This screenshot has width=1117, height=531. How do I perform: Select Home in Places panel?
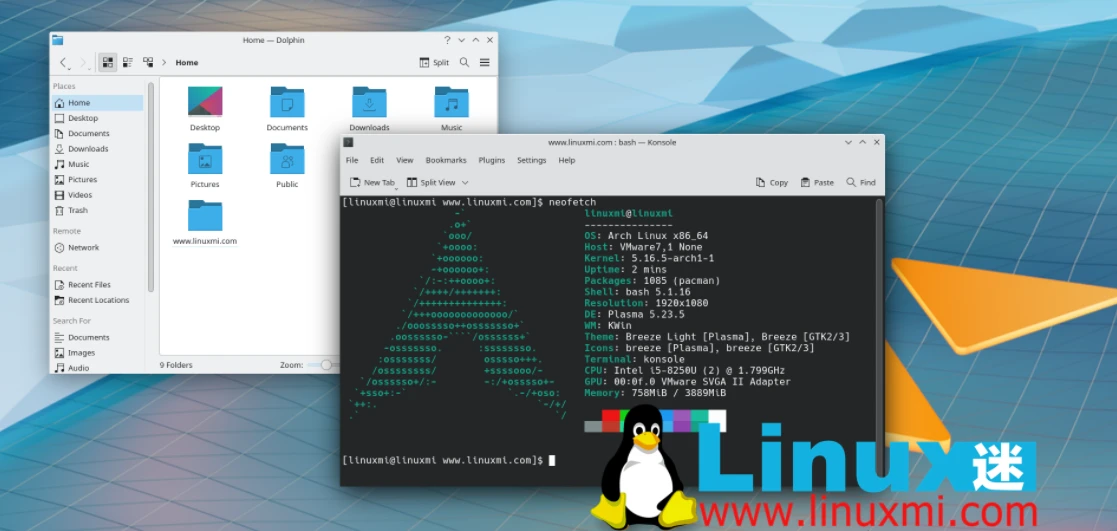(98, 103)
